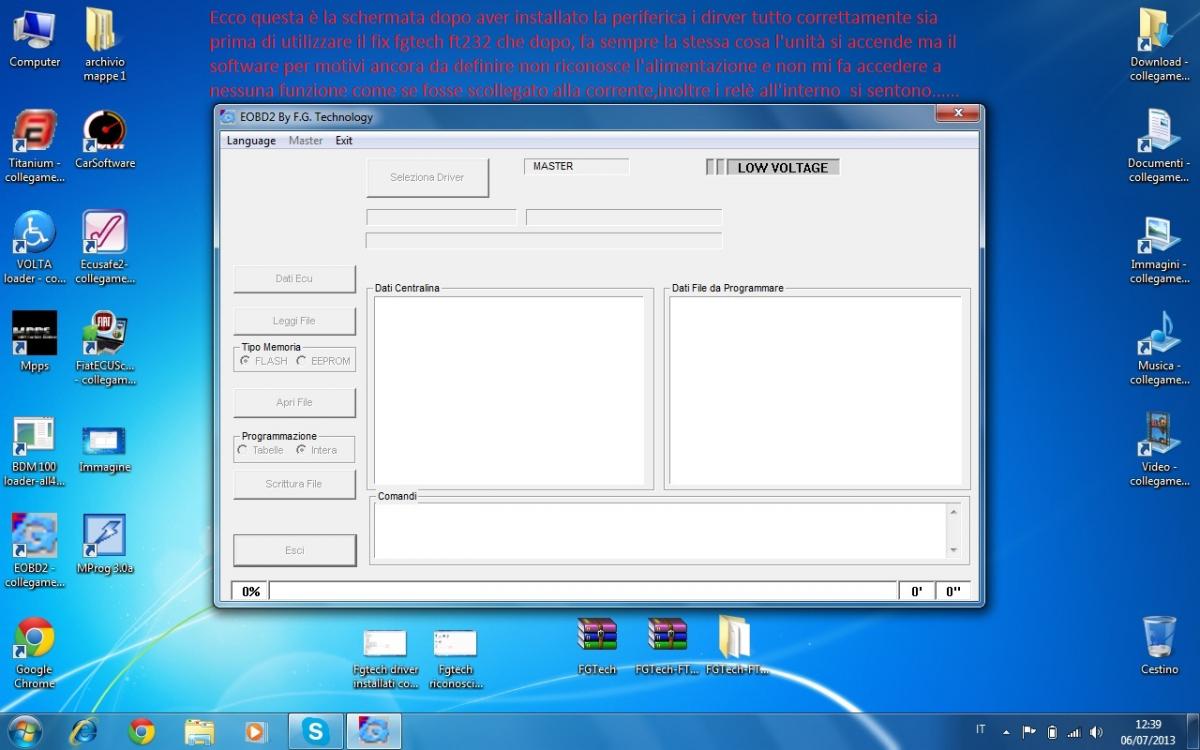Open the FGTech archive file

tap(597, 646)
